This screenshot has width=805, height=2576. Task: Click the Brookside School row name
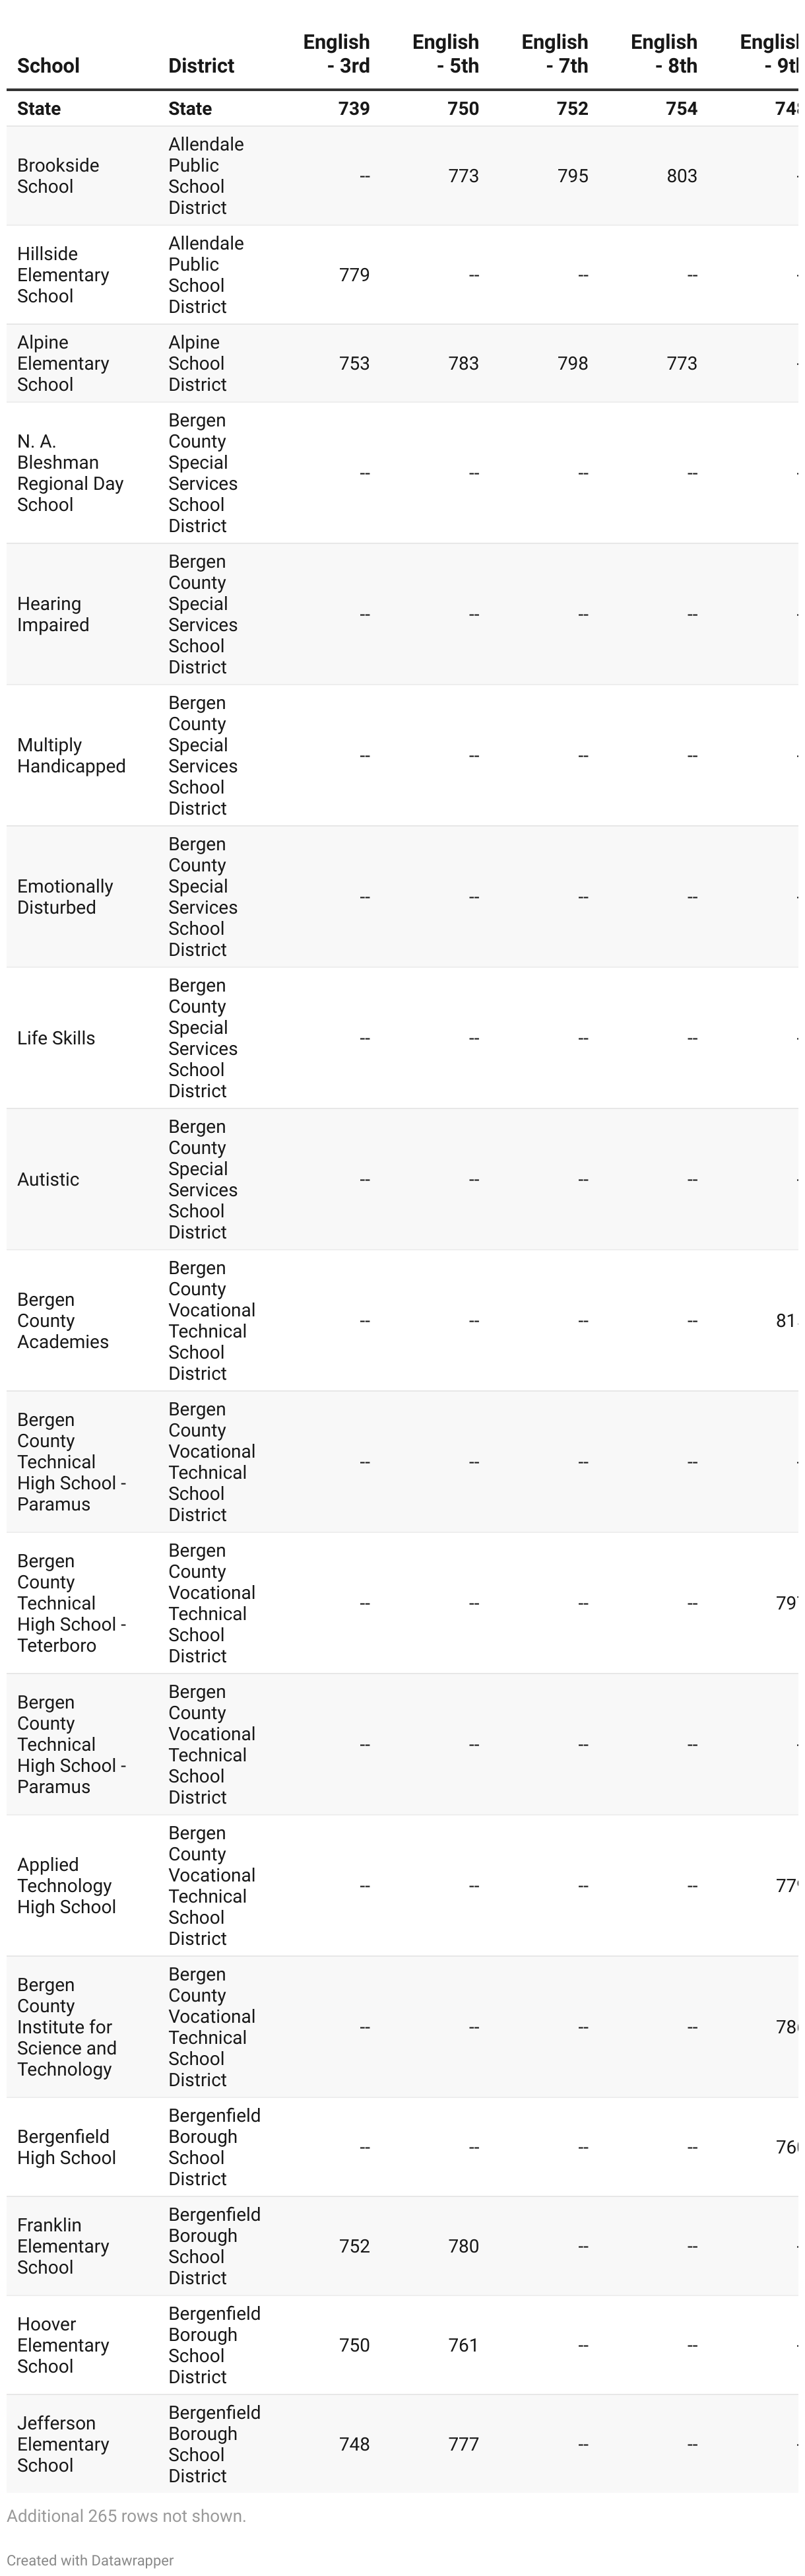pyautogui.click(x=58, y=176)
